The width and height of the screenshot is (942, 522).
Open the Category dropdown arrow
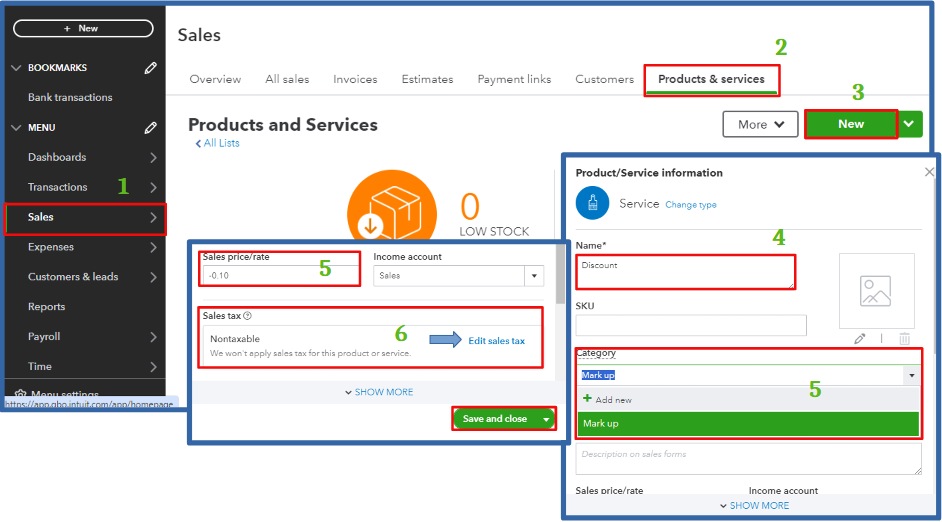coord(911,375)
